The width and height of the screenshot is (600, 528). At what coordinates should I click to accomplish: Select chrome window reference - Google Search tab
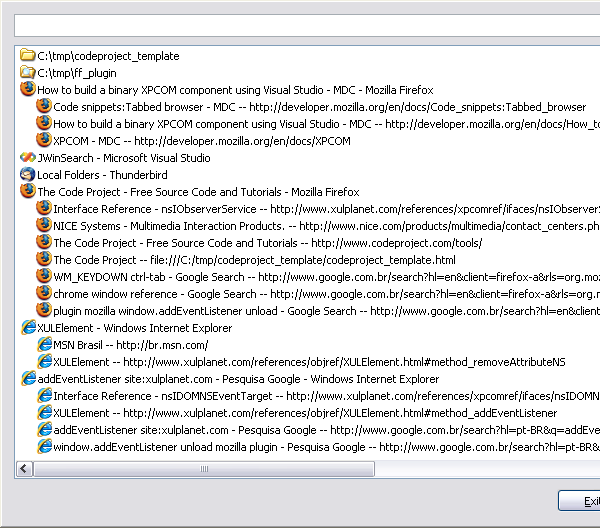pos(326,294)
